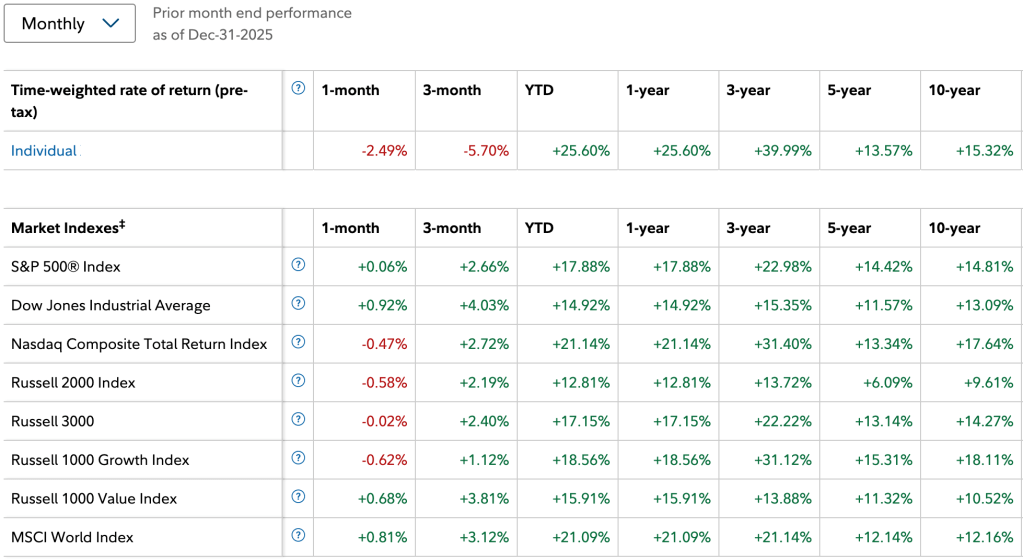Click help icon beside Russell 2000 Index
Viewport: 1023px width, 560px height.
[x=298, y=381]
